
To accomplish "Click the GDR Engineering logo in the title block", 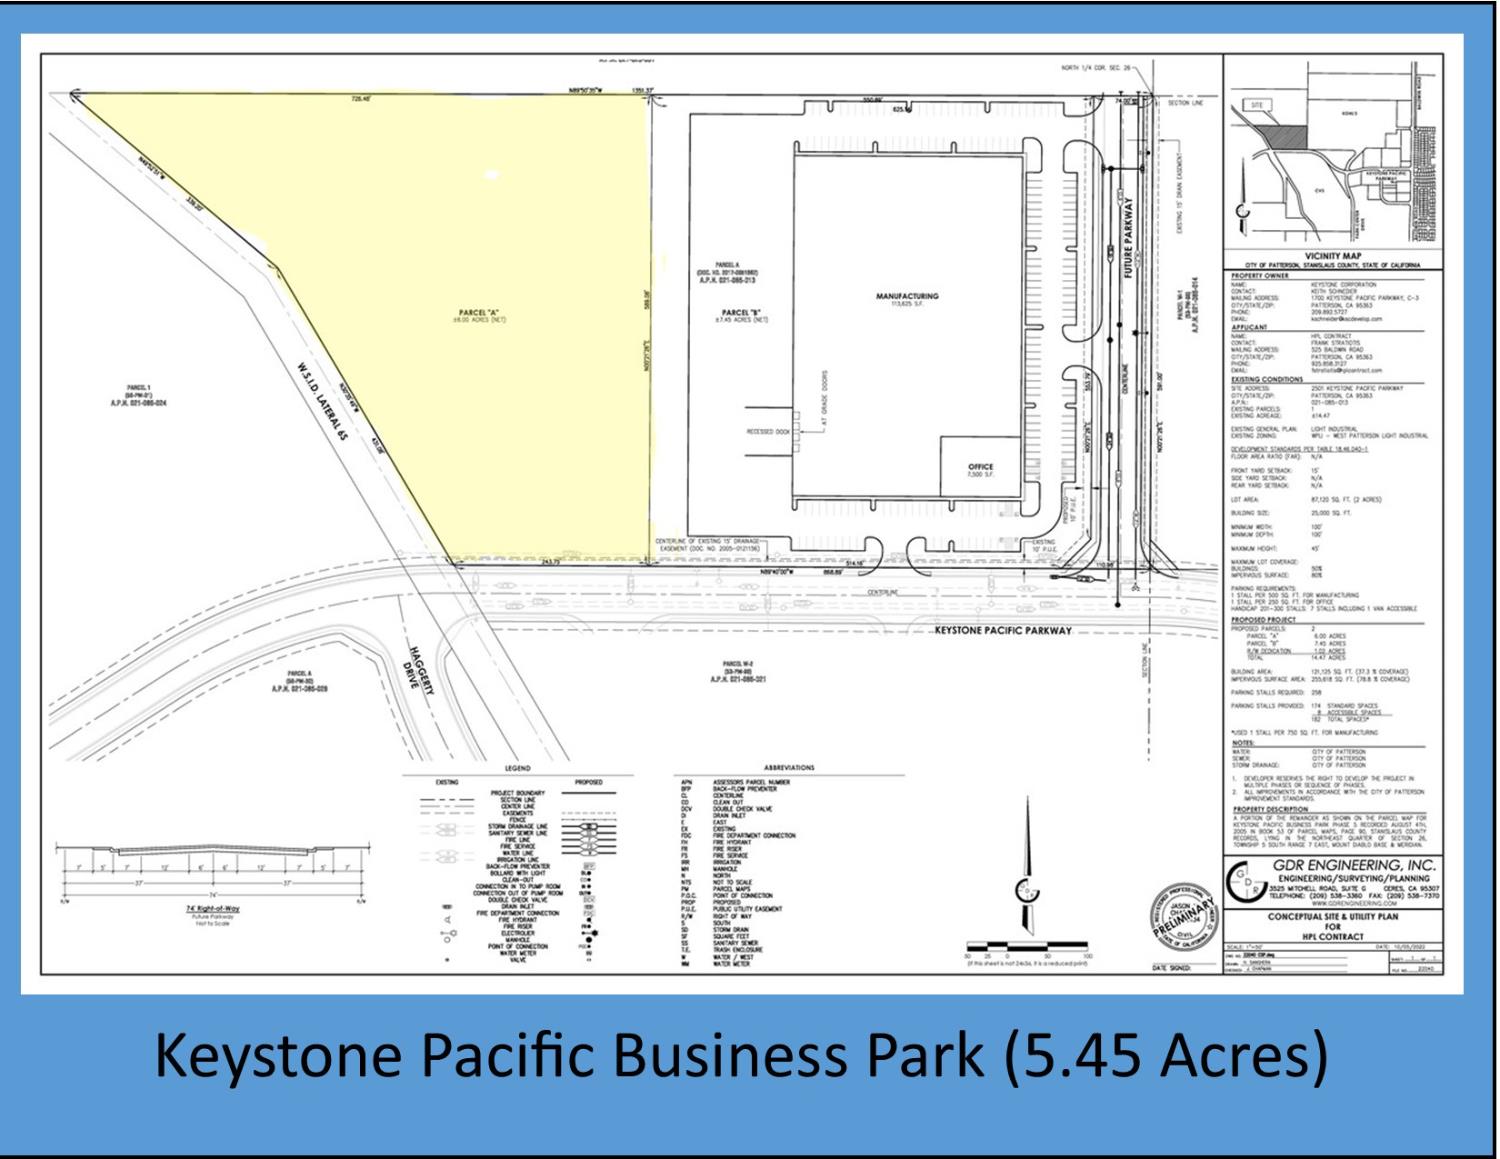I will click(x=1247, y=882).
